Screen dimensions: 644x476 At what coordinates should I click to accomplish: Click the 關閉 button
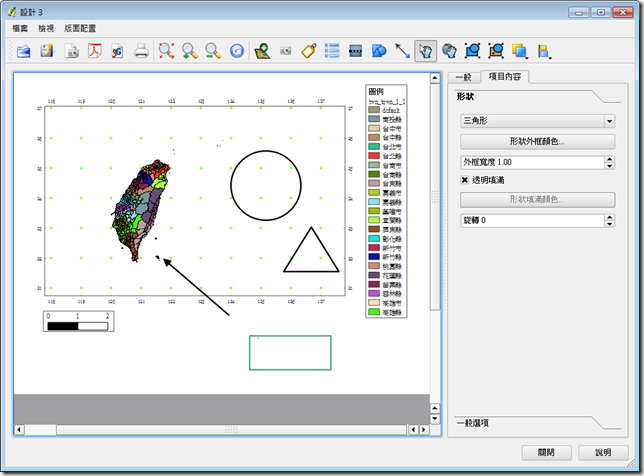click(x=546, y=452)
